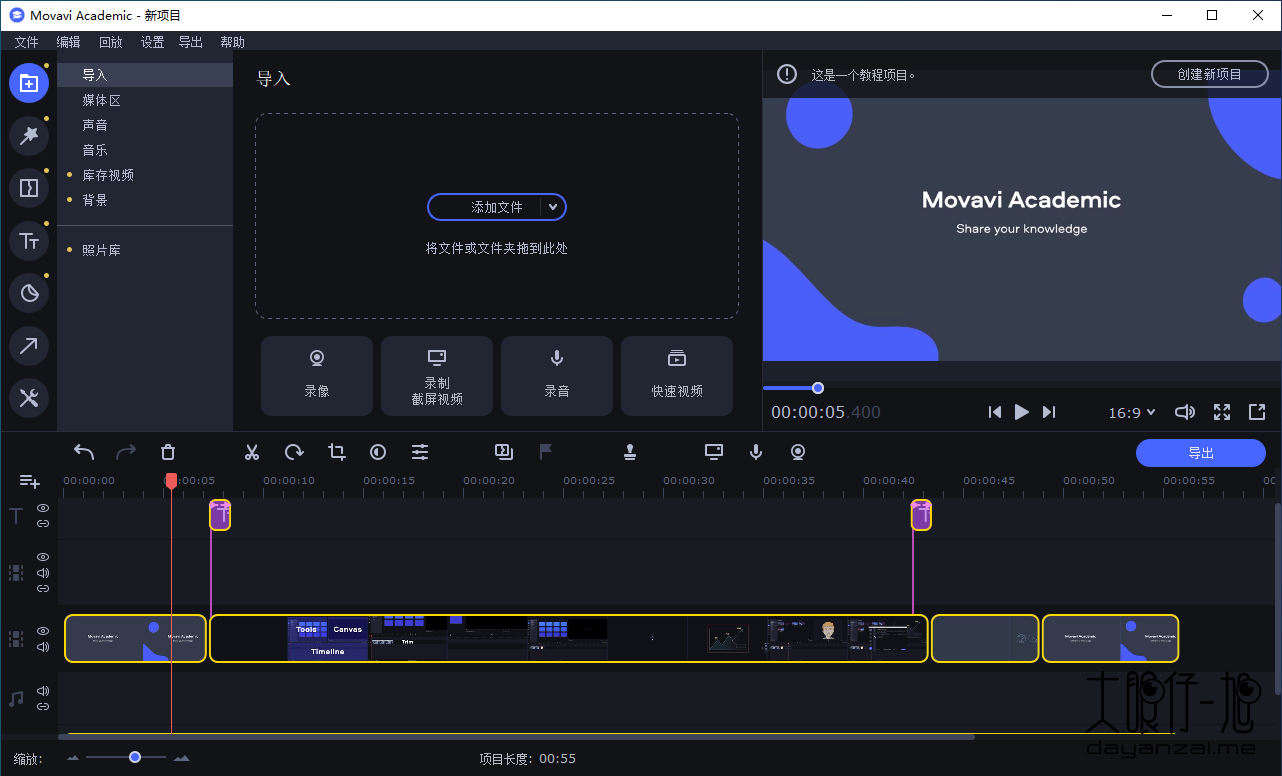
Task: Open the More tools wrench icon
Action: pos(29,398)
